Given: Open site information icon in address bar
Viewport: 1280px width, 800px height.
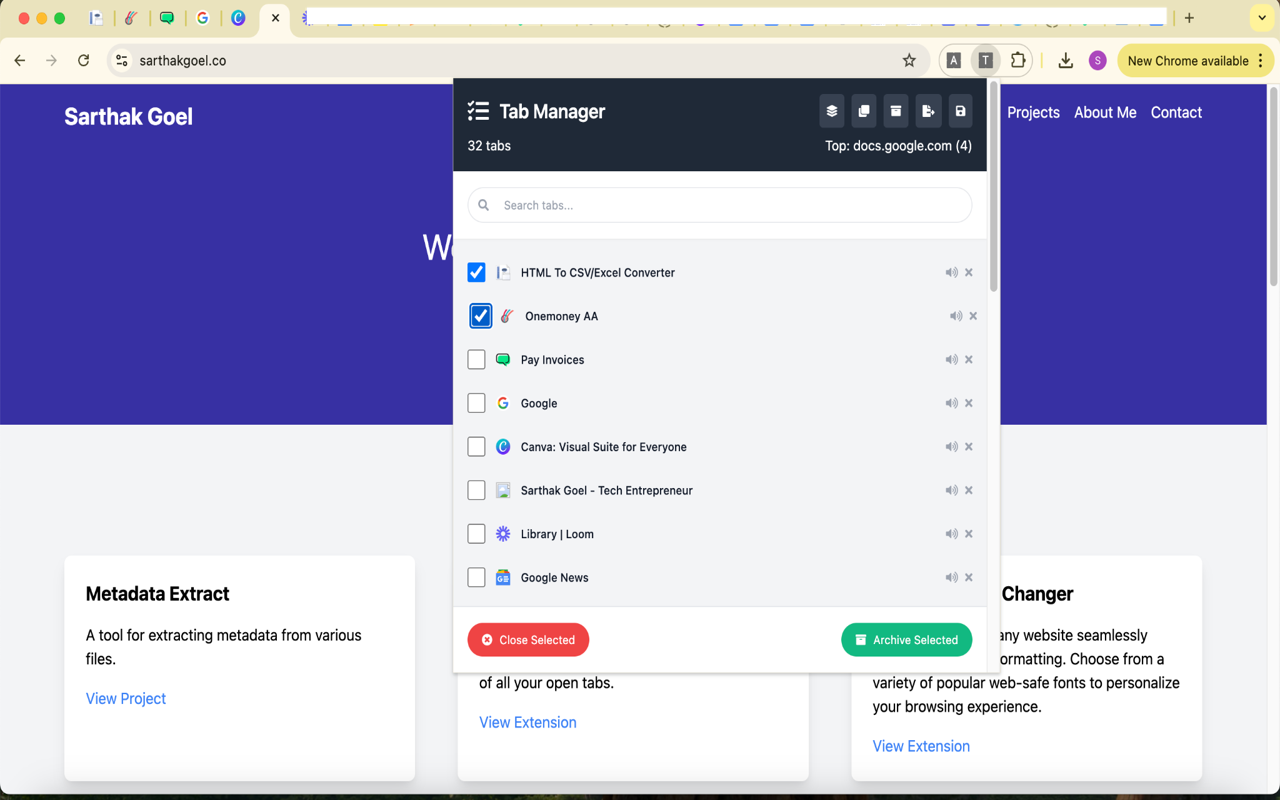Looking at the screenshot, I should (122, 61).
